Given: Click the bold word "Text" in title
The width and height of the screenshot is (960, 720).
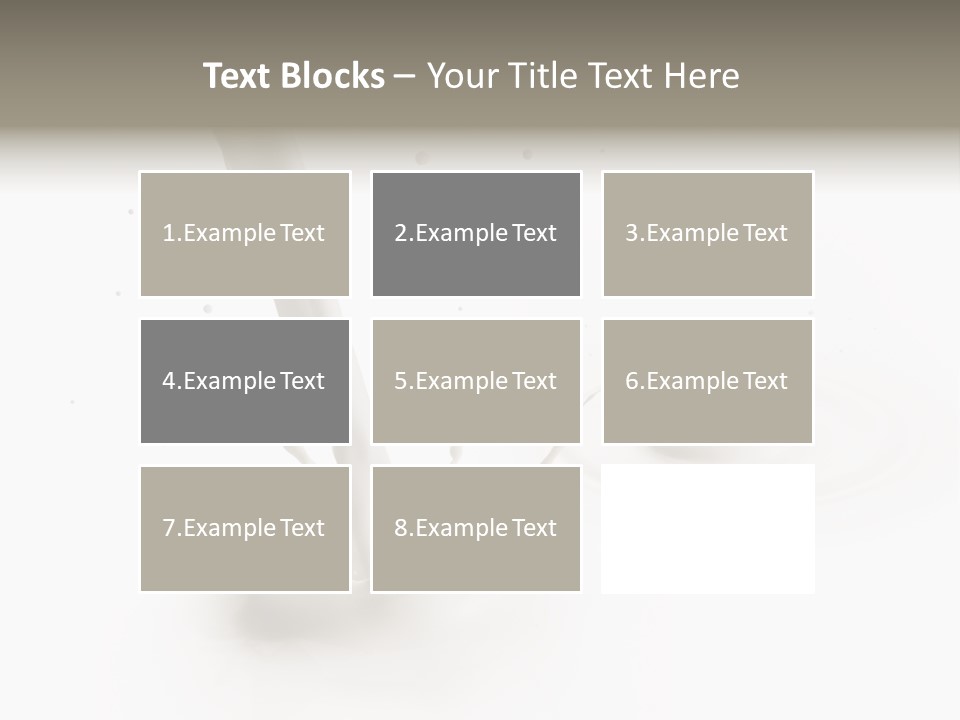Looking at the screenshot, I should 236,76.
